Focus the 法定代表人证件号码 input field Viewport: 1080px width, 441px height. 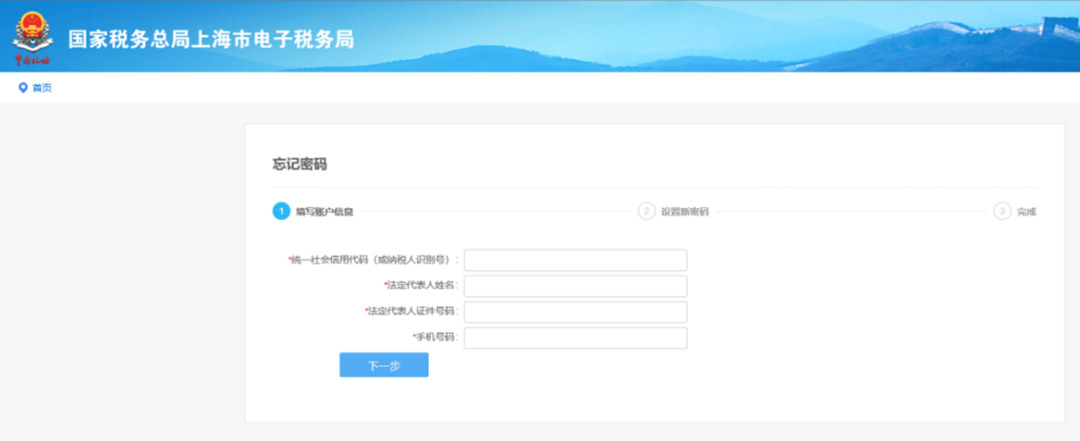click(575, 312)
